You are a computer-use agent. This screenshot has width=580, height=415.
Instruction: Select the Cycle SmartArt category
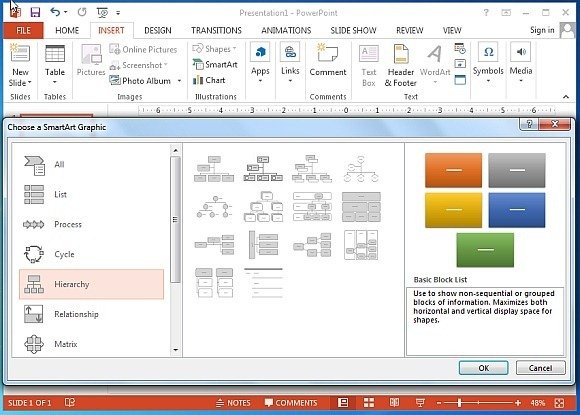(91, 254)
